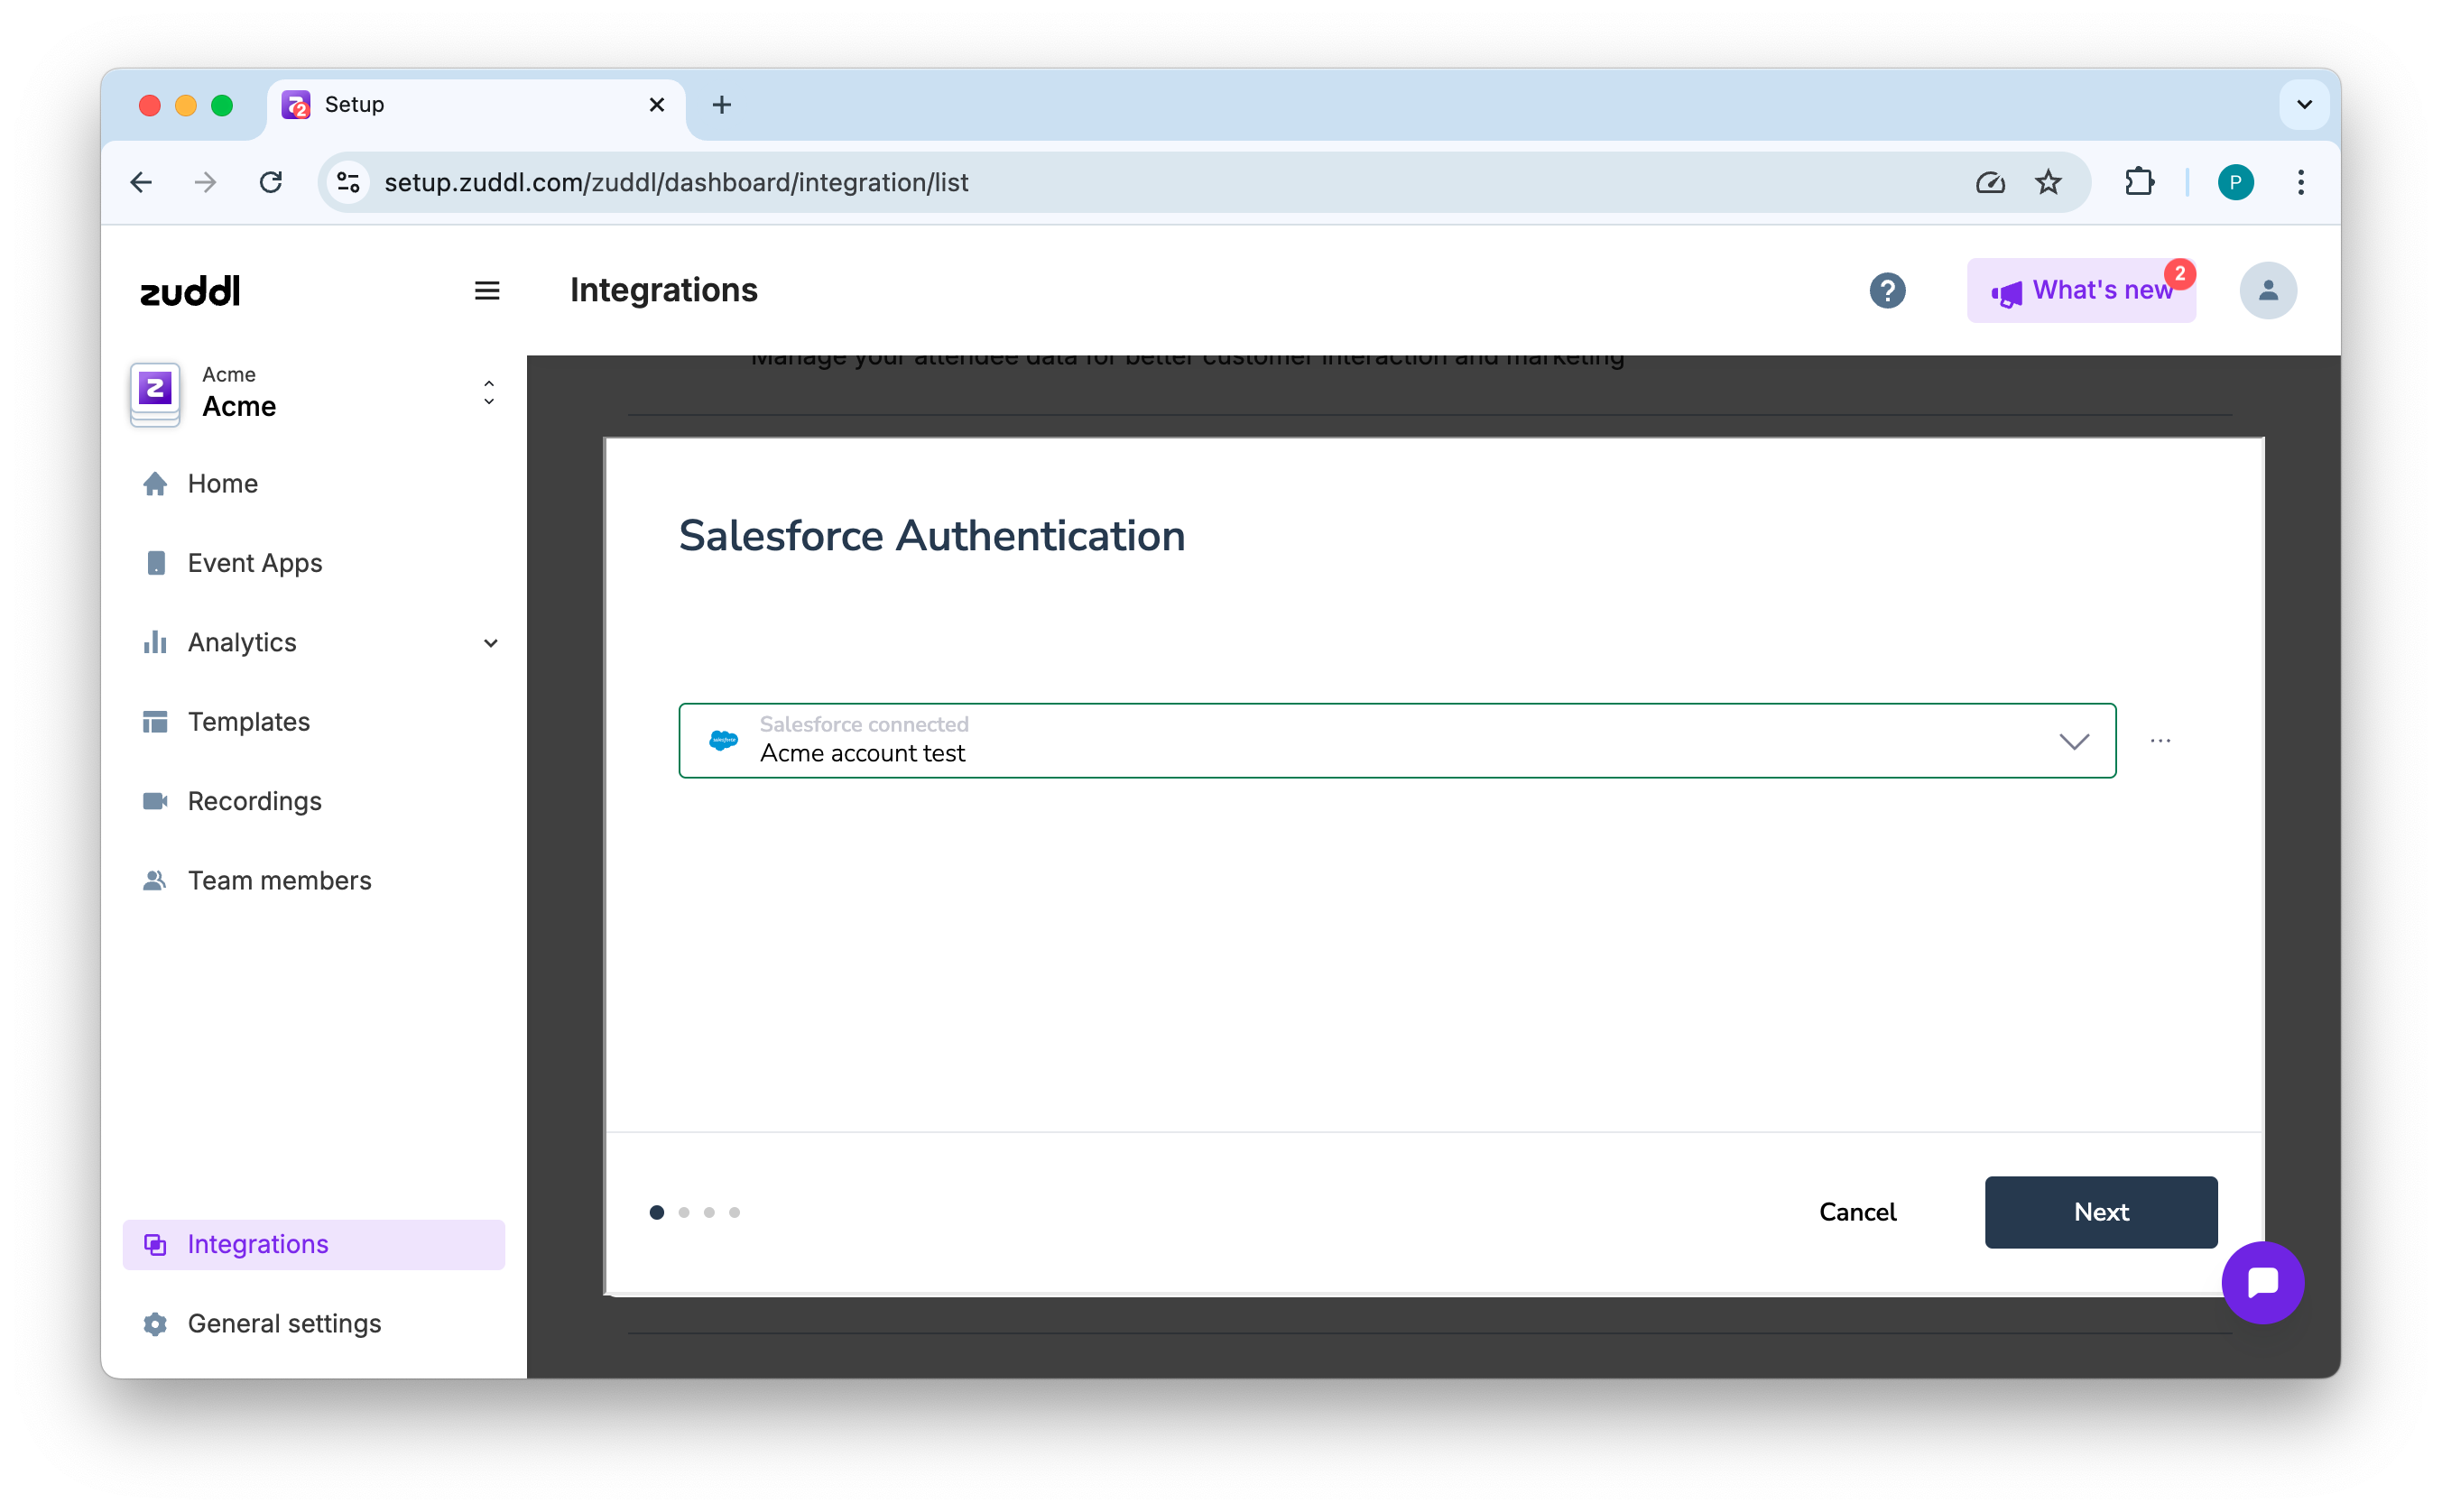
Task: Click the Next button
Action: 2100,1212
